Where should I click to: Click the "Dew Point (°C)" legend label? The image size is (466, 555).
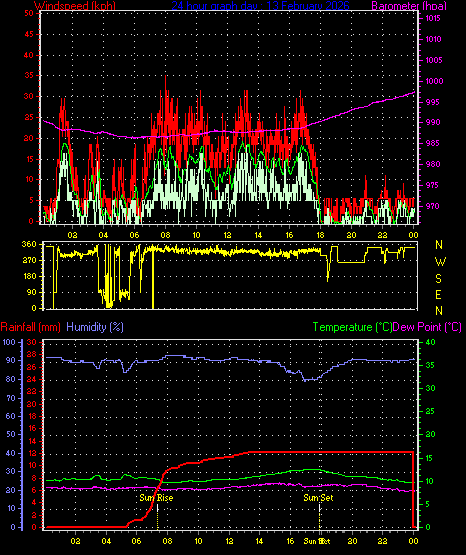coord(427,327)
